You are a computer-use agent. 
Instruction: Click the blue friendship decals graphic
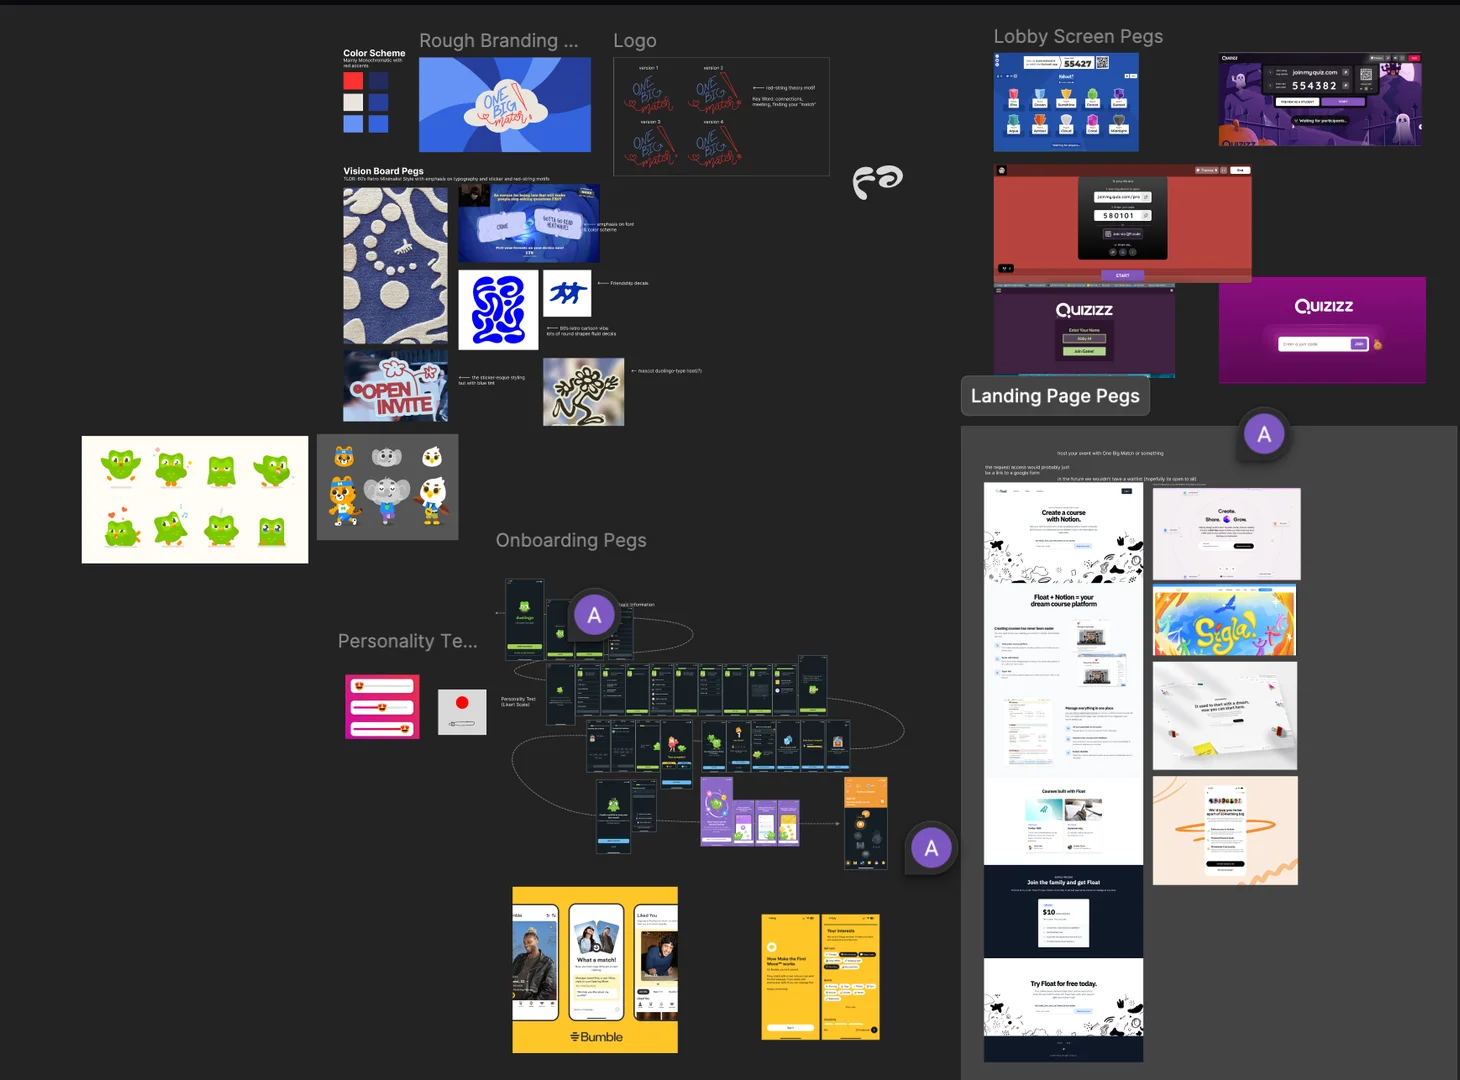click(567, 293)
